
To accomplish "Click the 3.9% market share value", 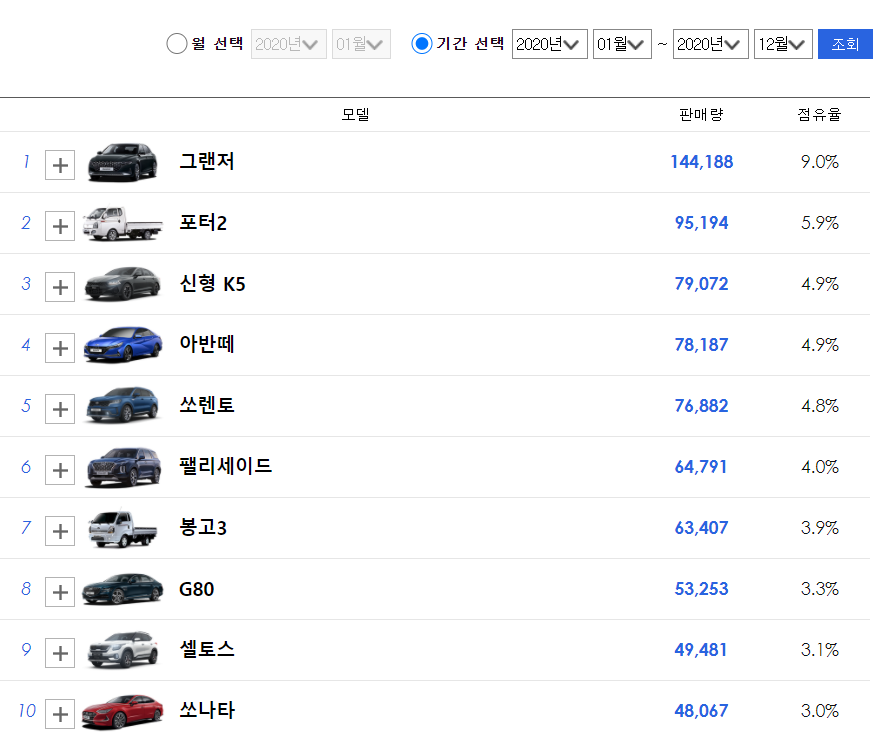I will pos(820,528).
